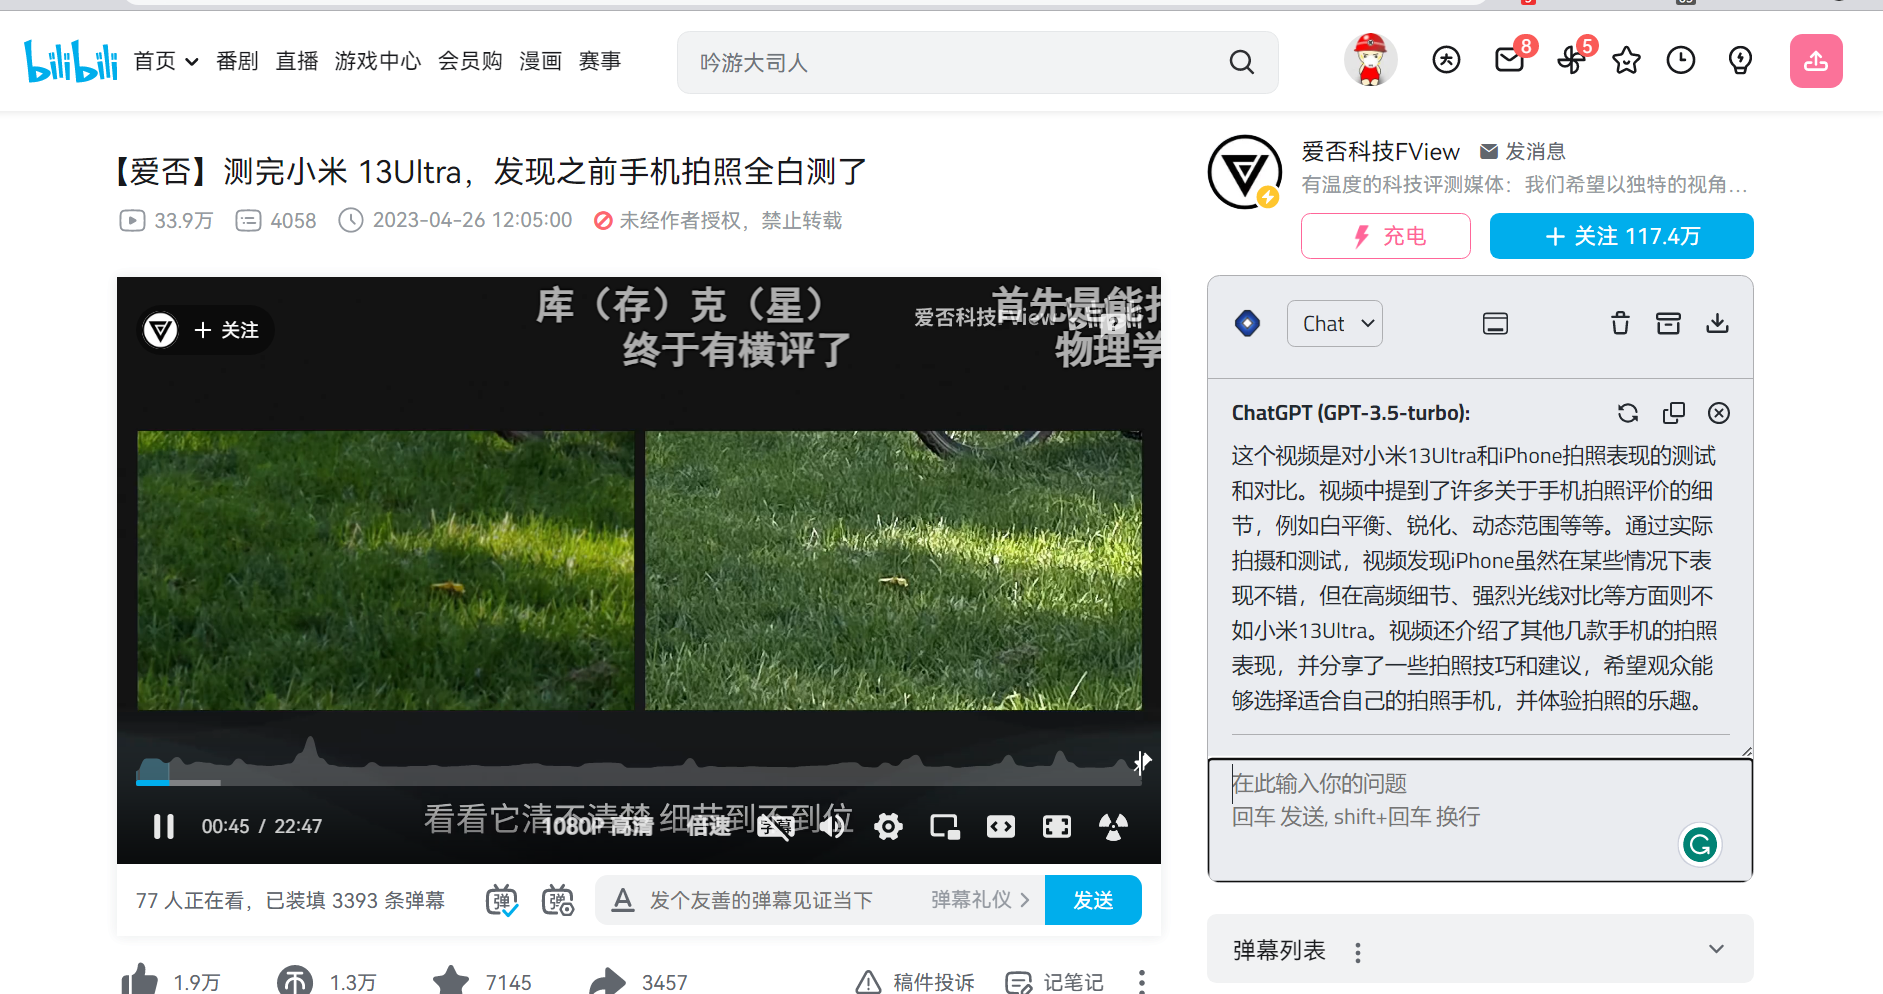Enter fullscreen video mode

[x=1057, y=826]
